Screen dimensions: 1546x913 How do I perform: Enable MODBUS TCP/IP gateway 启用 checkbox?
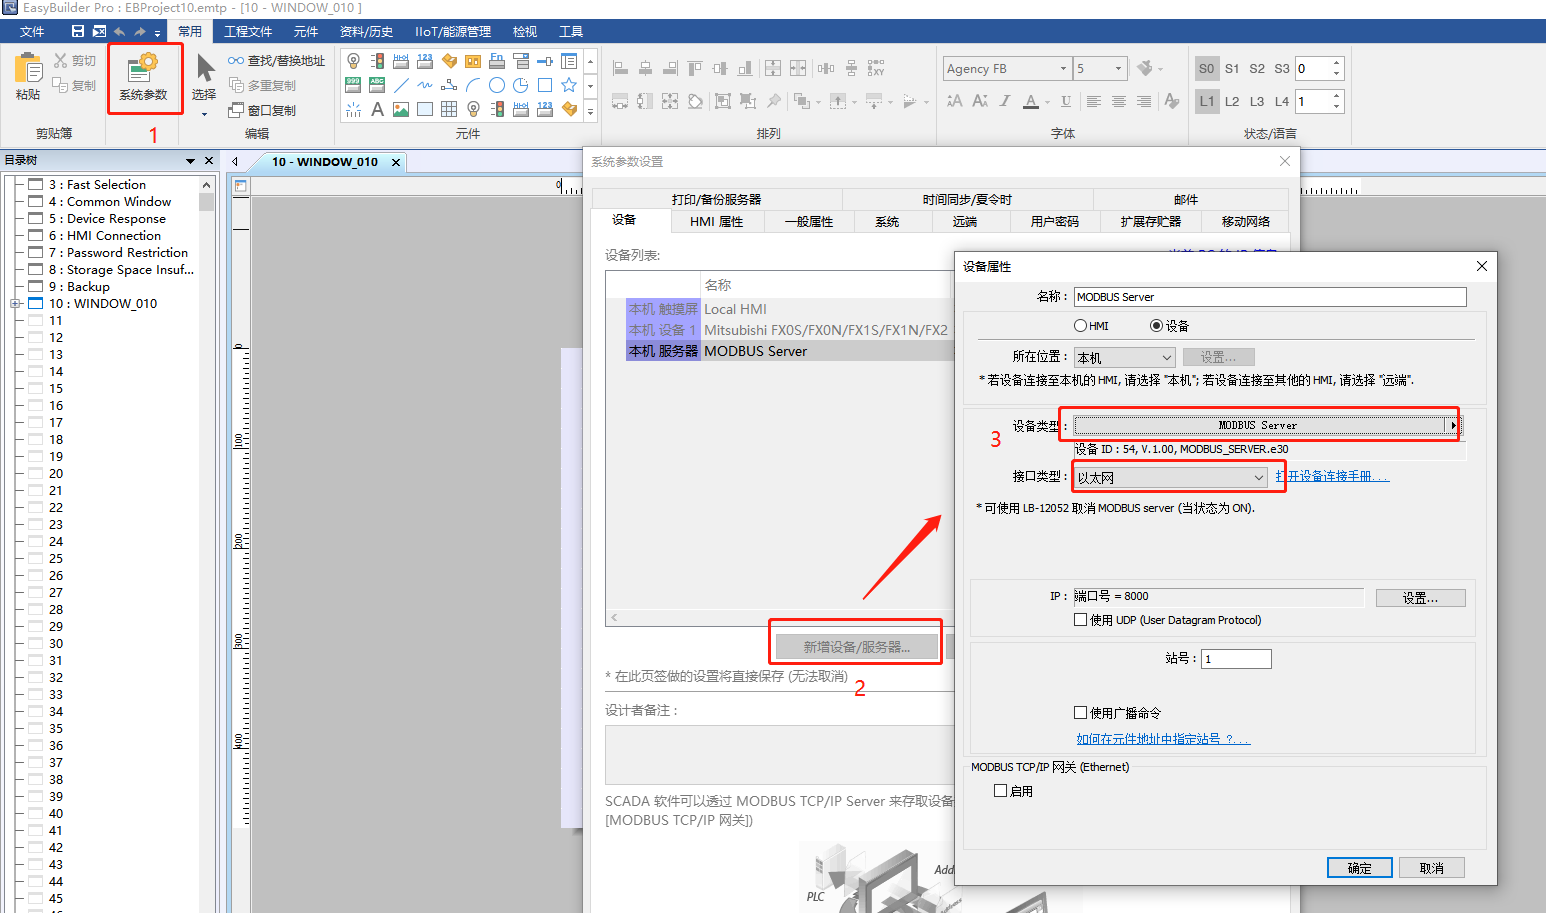click(1001, 791)
